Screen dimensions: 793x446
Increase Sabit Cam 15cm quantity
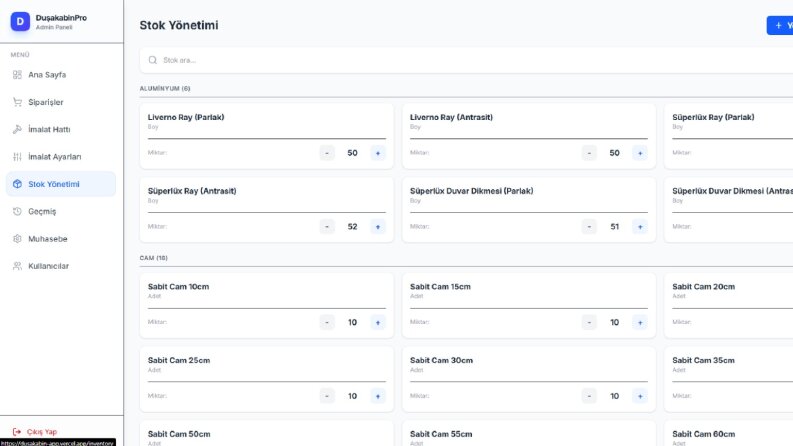pos(640,322)
